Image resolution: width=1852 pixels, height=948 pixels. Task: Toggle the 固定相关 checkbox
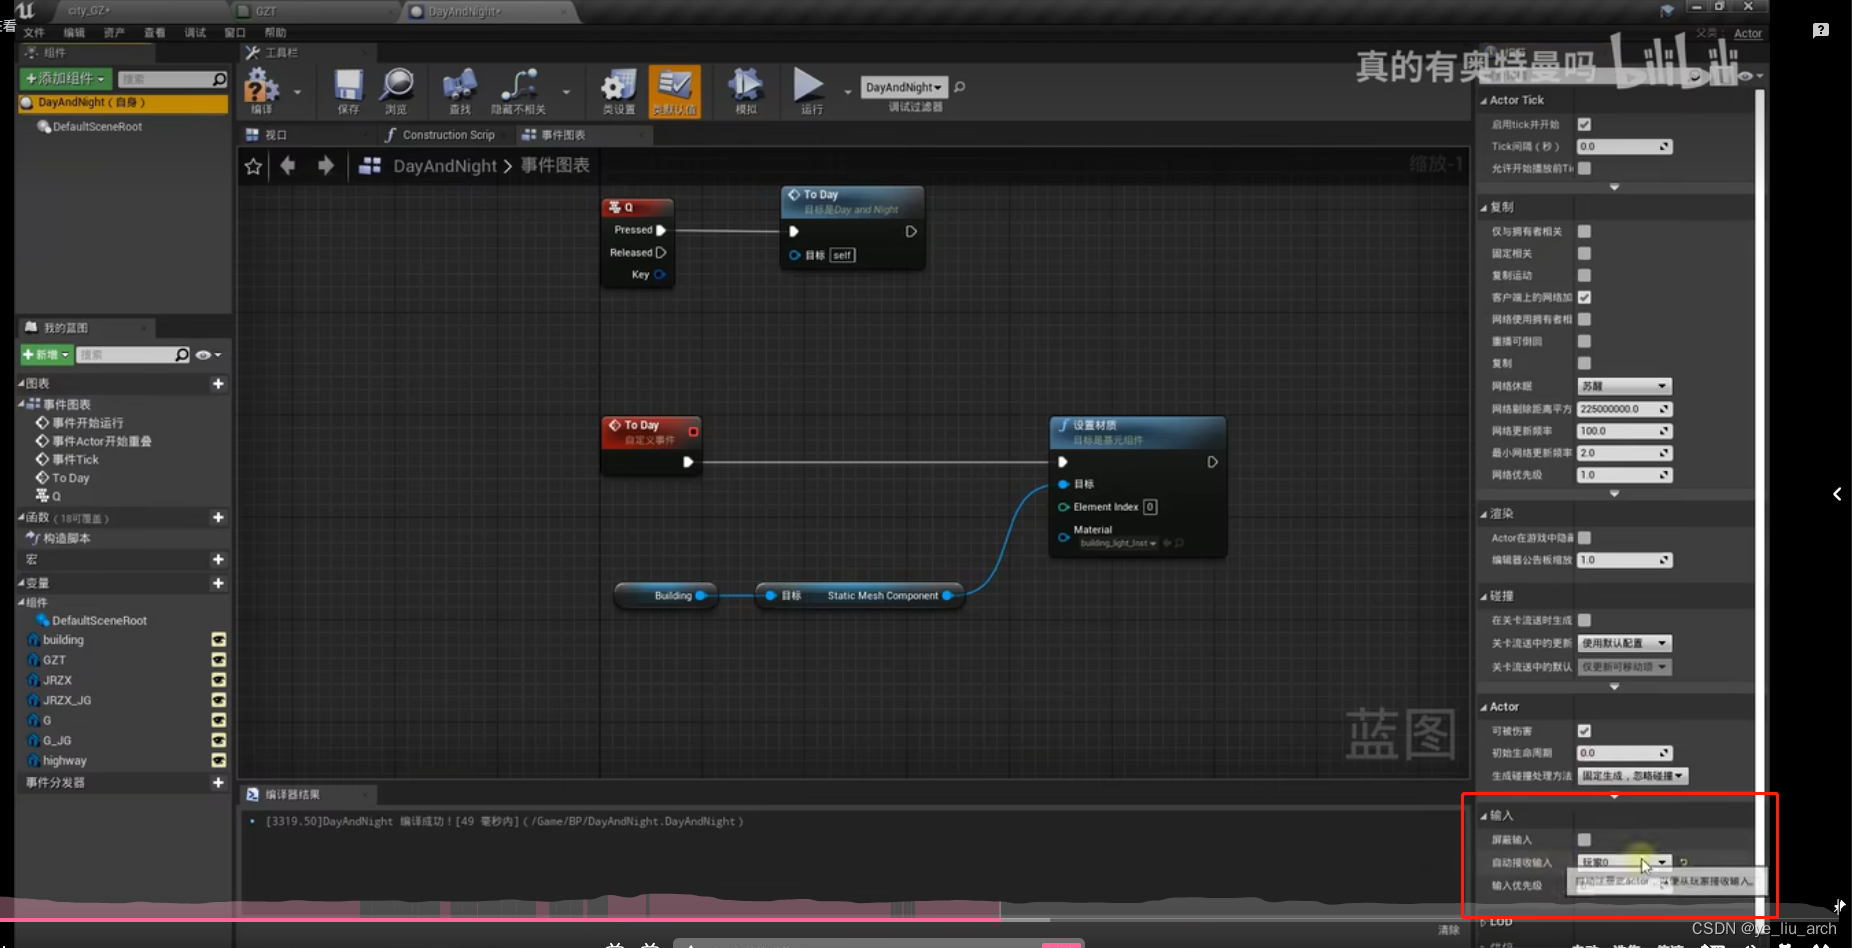pyautogui.click(x=1584, y=253)
